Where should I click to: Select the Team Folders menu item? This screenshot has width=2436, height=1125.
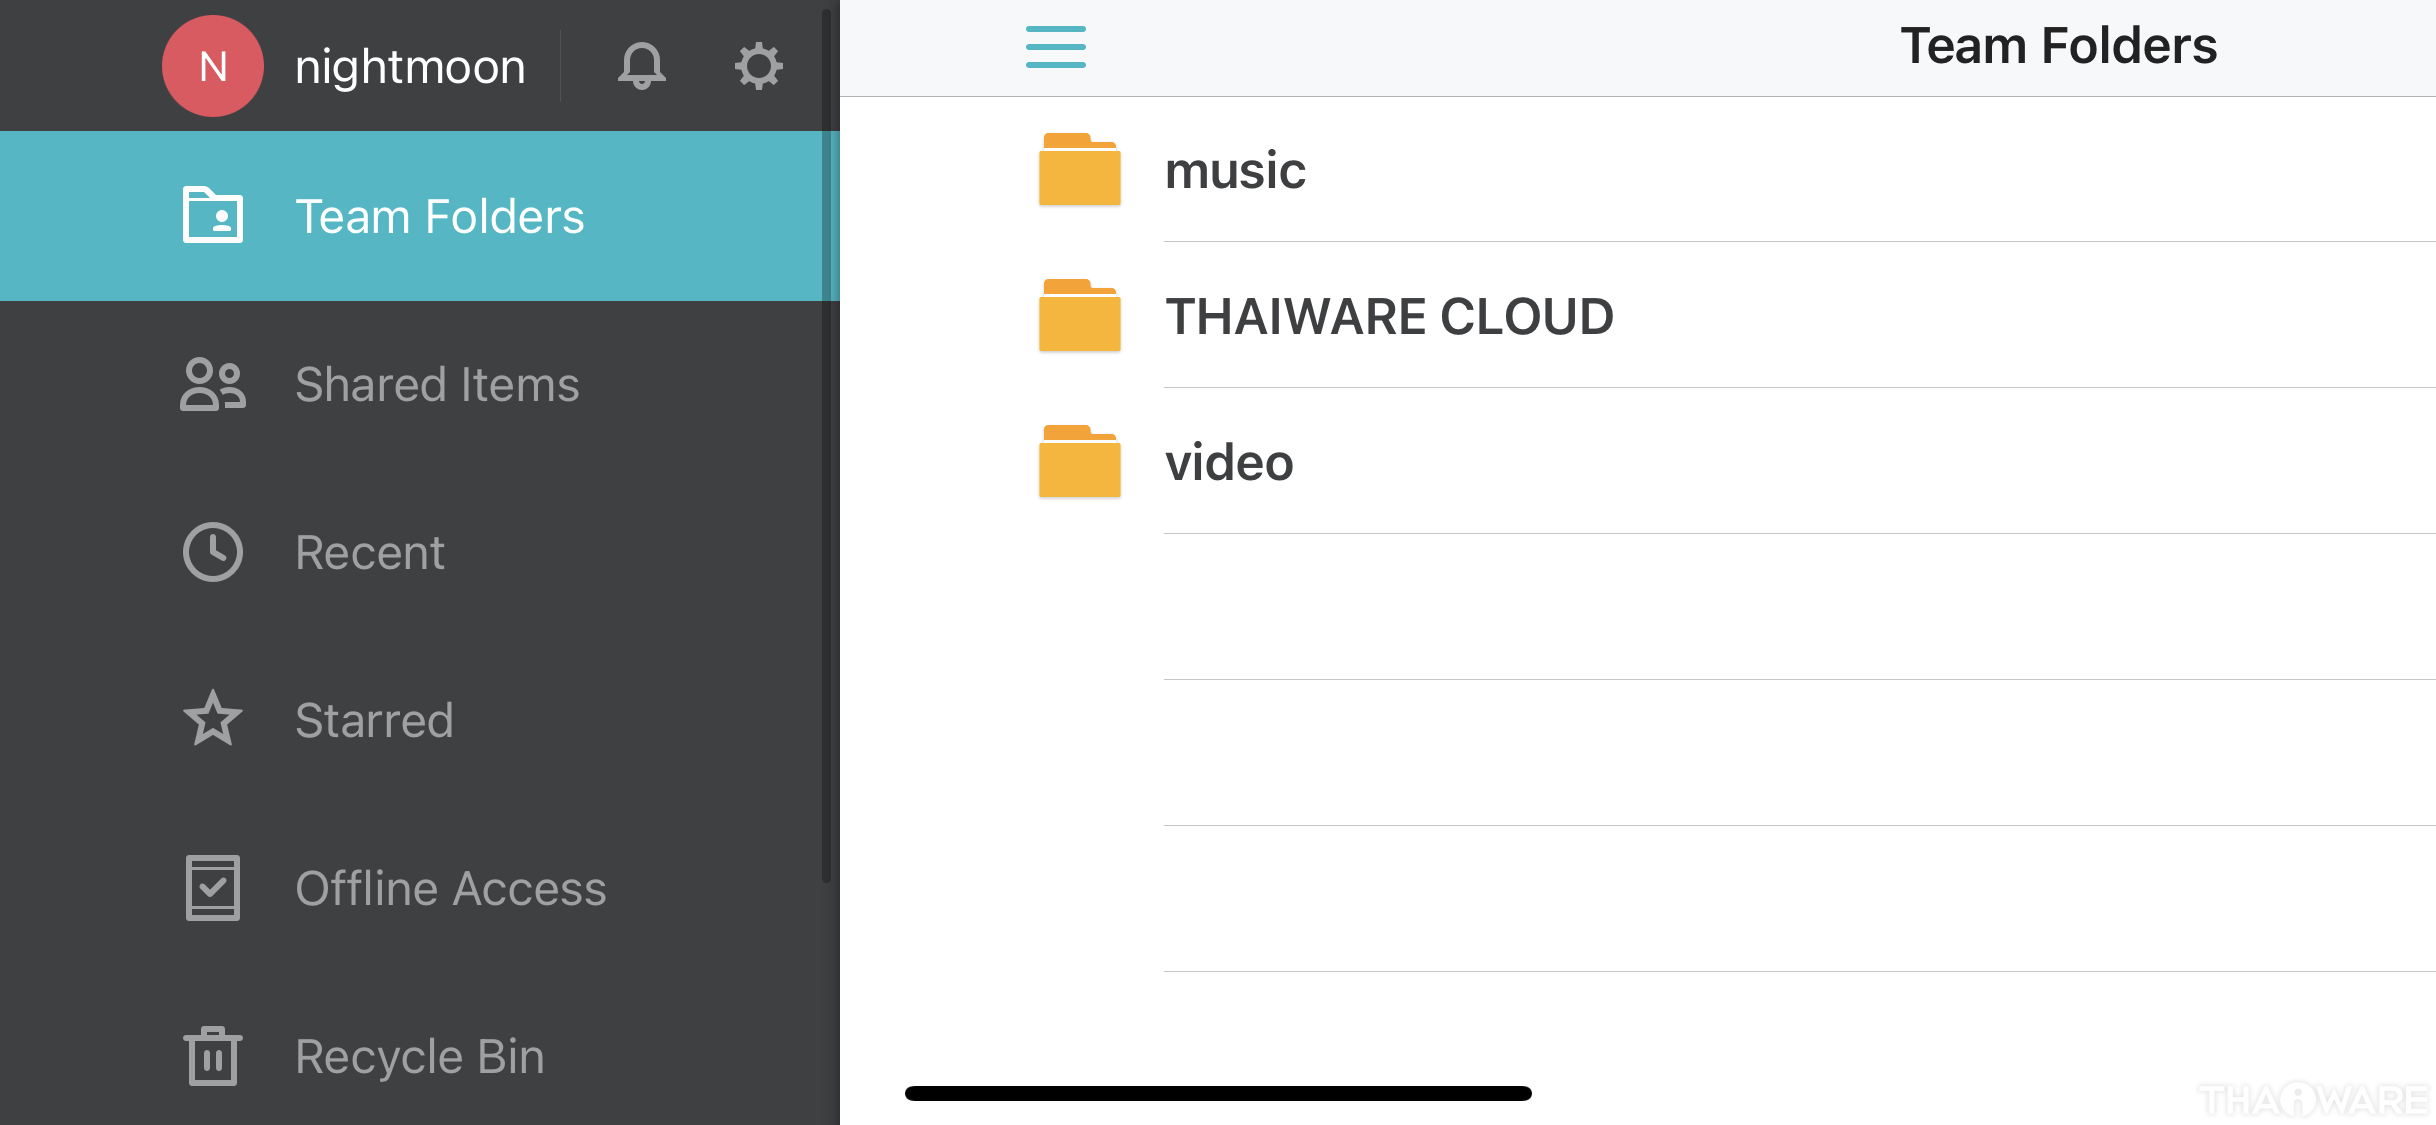point(440,217)
